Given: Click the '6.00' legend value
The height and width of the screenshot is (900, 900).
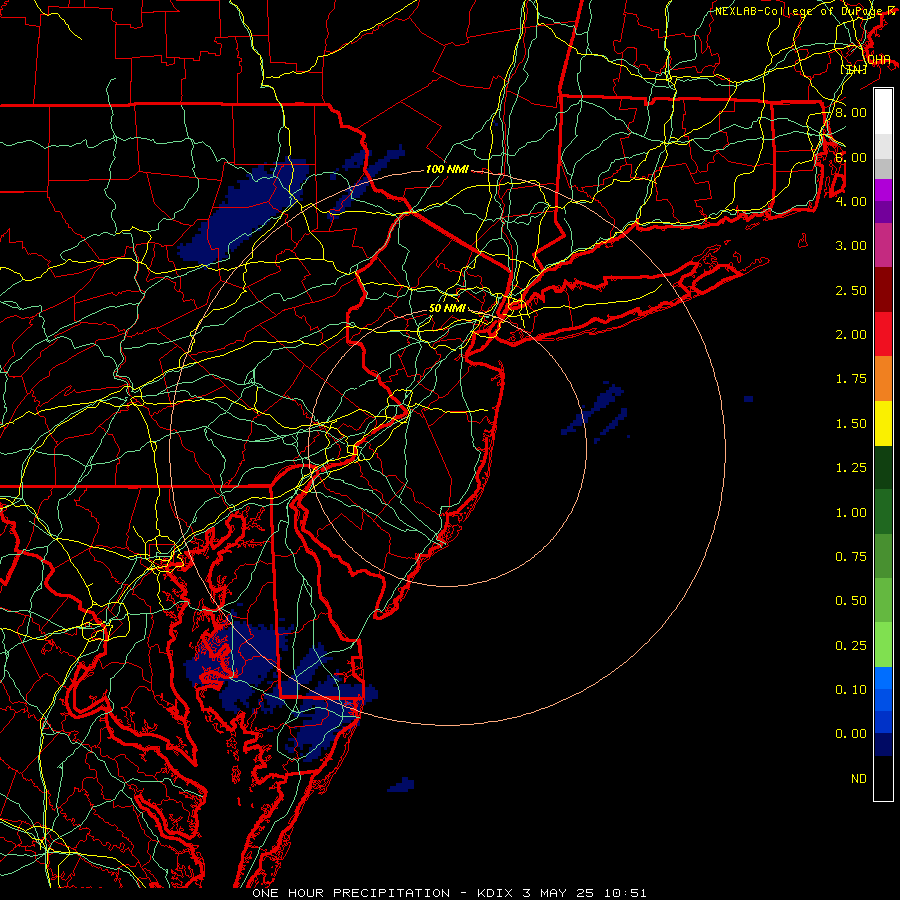Looking at the screenshot, I should coord(851,157).
